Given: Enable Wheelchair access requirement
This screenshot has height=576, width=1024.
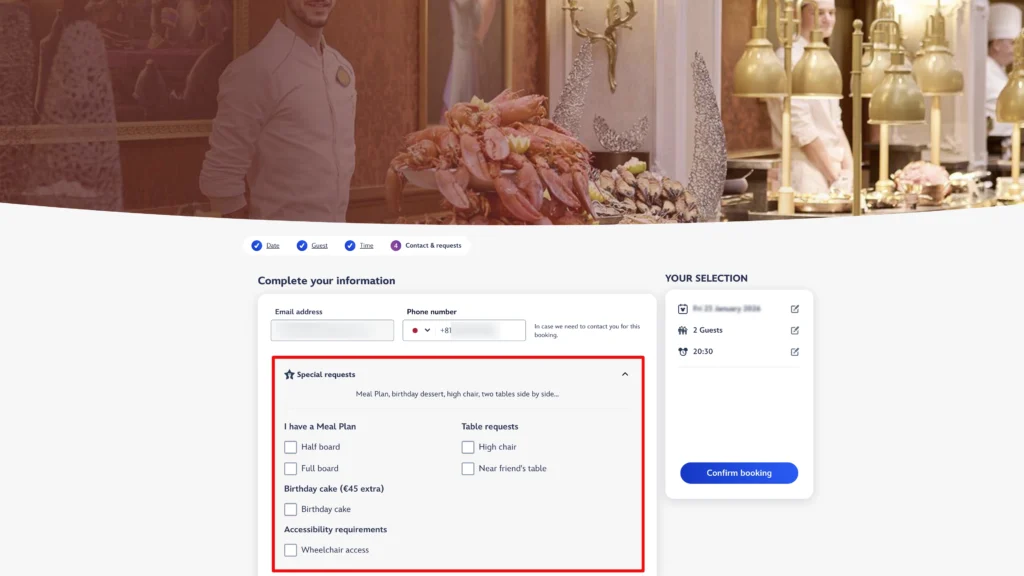Looking at the screenshot, I should coord(291,550).
